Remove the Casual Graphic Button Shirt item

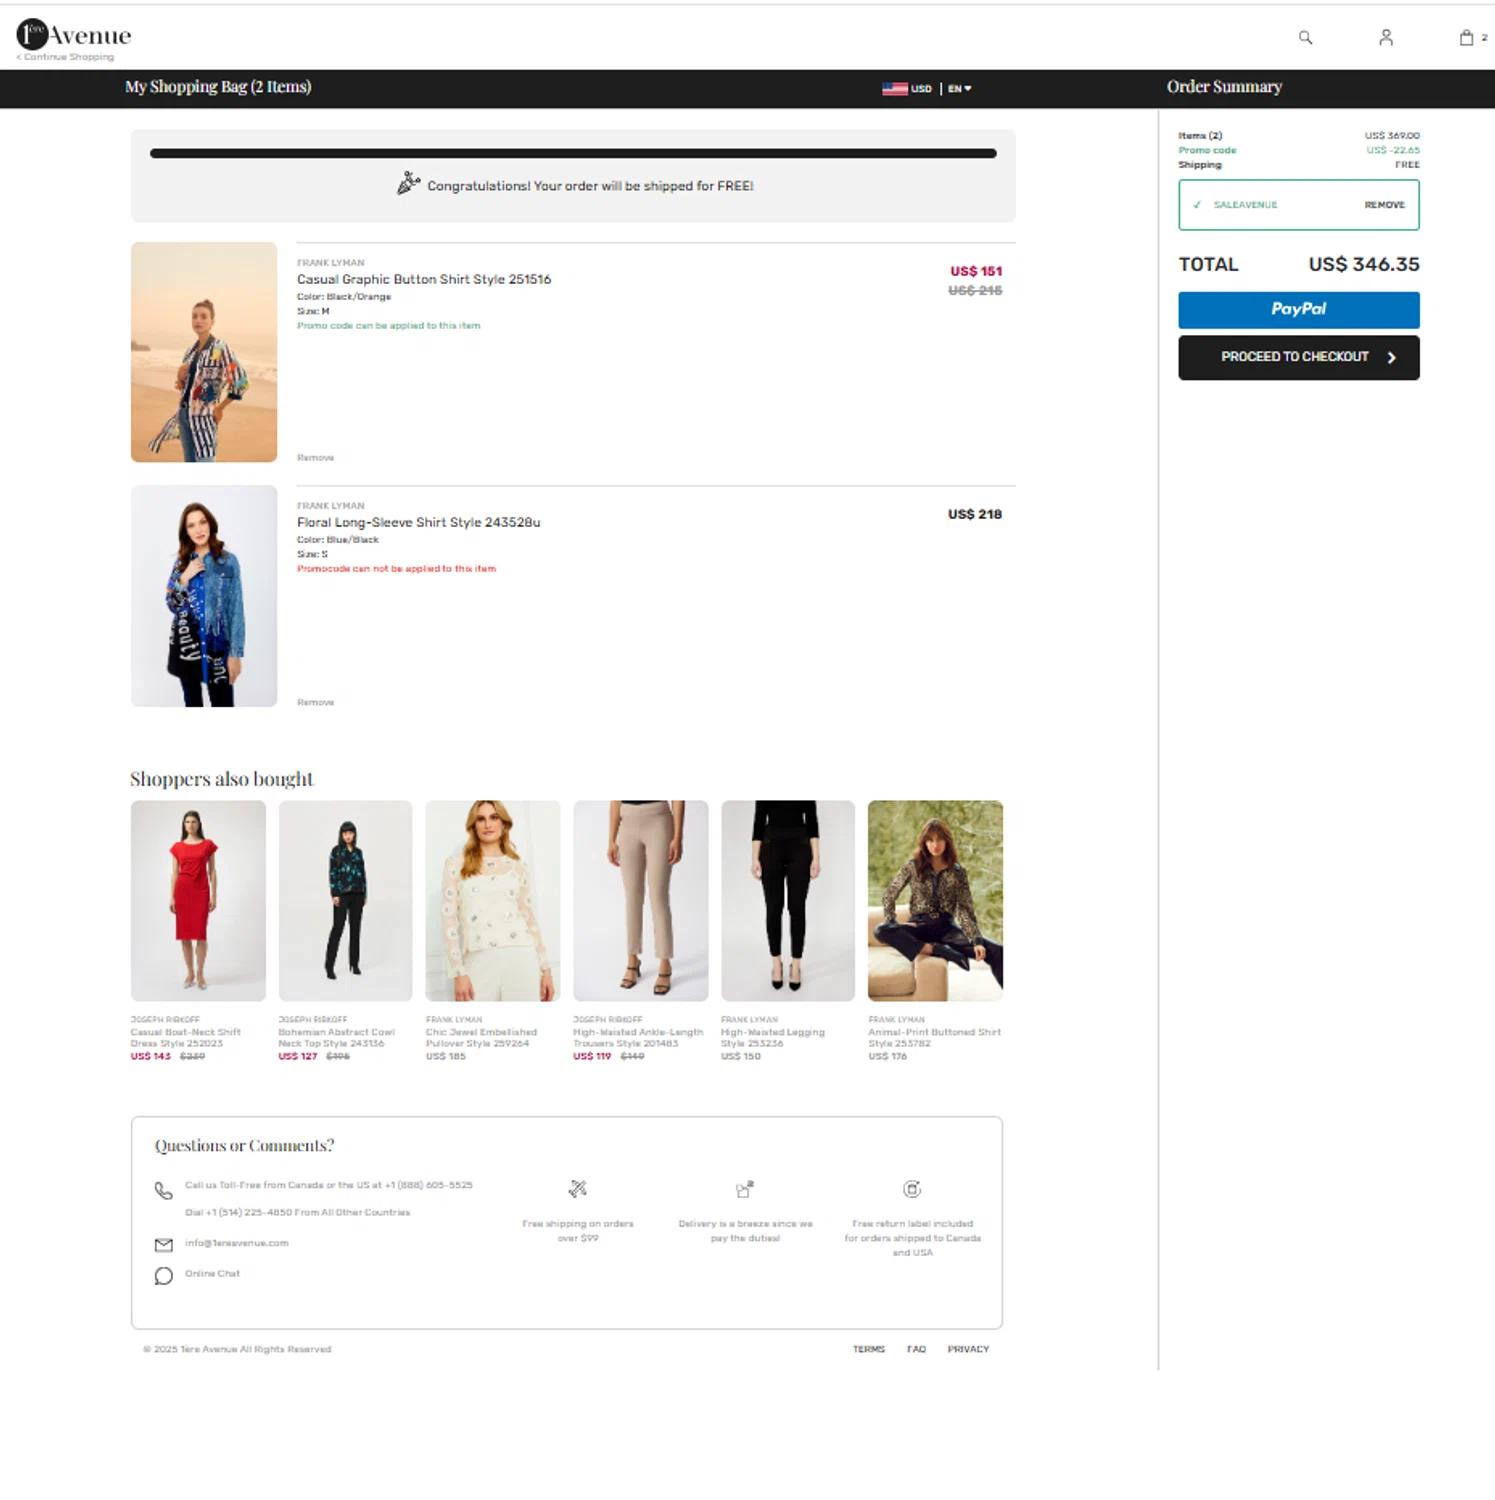click(315, 457)
